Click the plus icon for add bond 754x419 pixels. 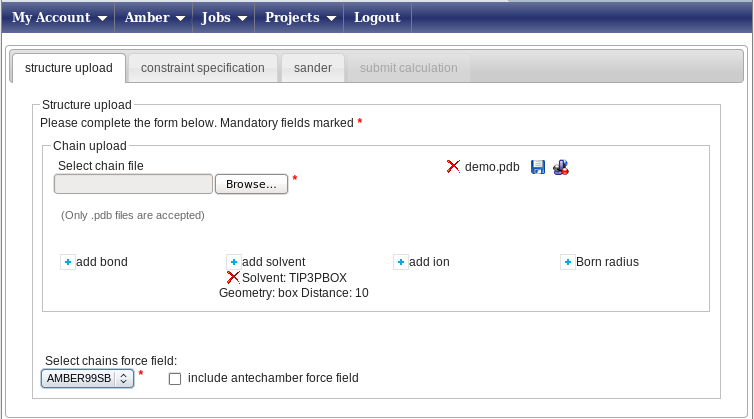[68, 262]
